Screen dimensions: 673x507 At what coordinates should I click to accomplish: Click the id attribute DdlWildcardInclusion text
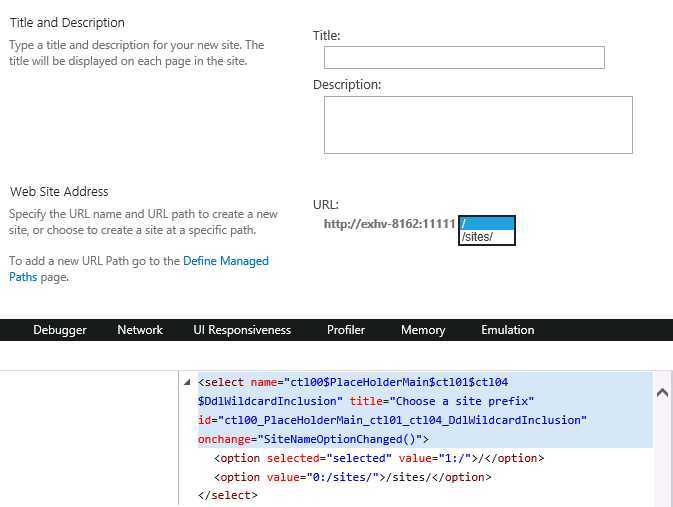[392, 420]
